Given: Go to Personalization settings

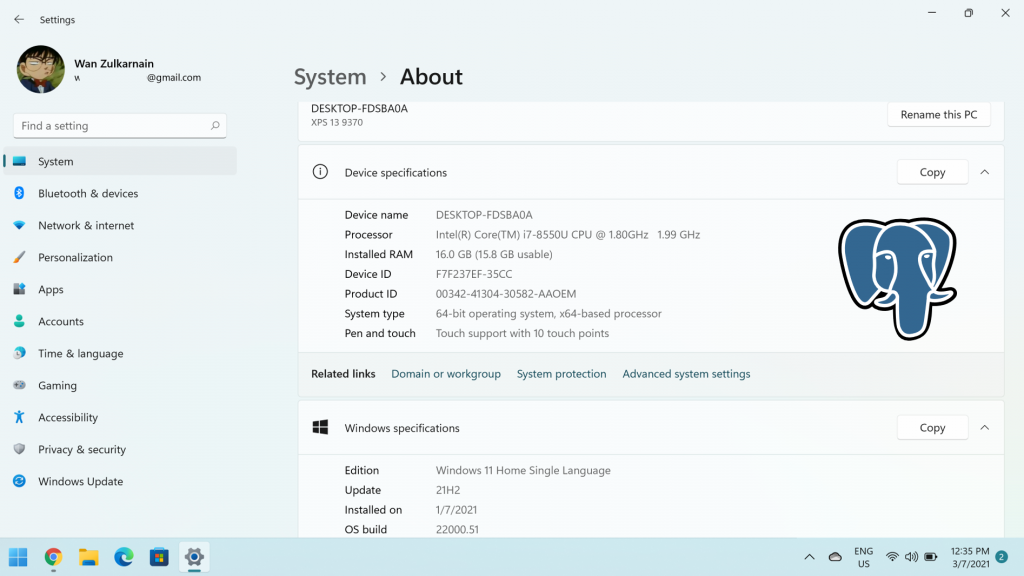Looking at the screenshot, I should pyautogui.click(x=75, y=257).
